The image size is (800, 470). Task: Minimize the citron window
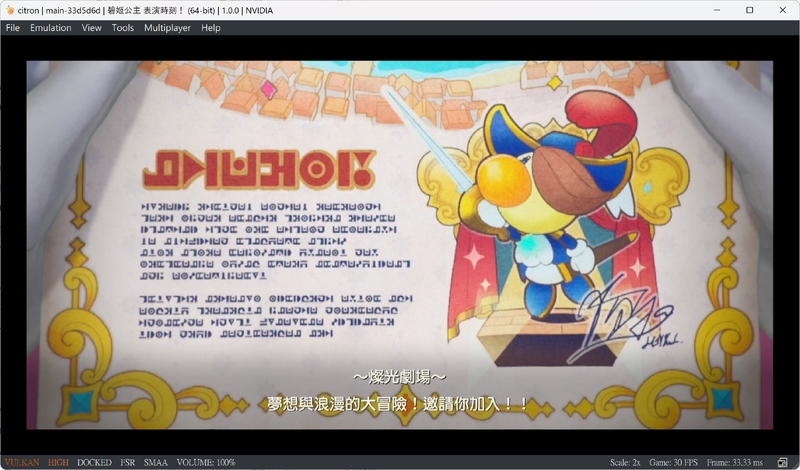click(717, 10)
